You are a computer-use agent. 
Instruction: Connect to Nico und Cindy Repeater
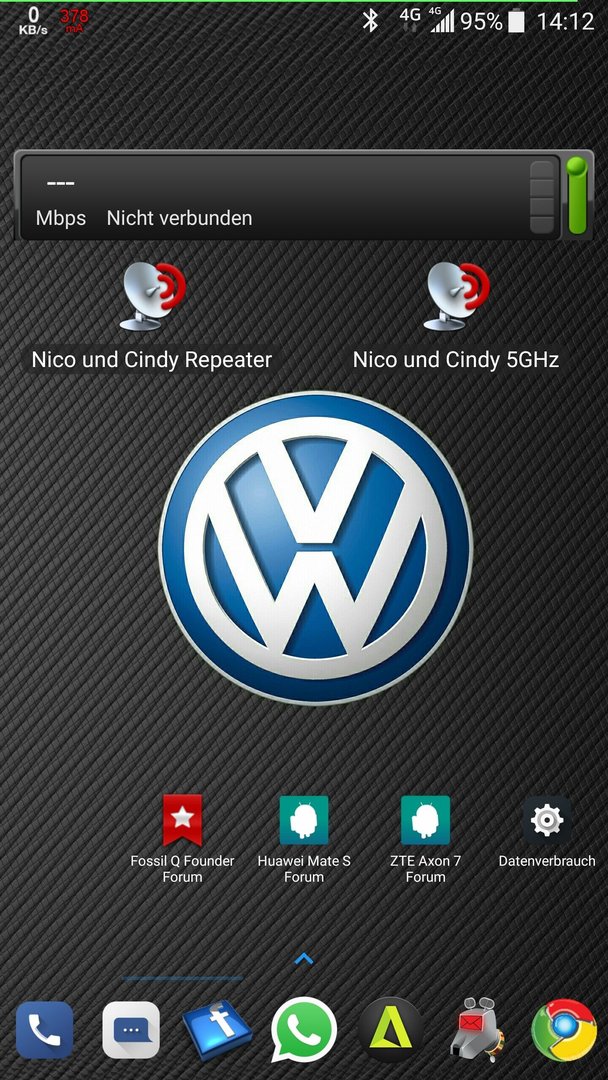(x=152, y=316)
